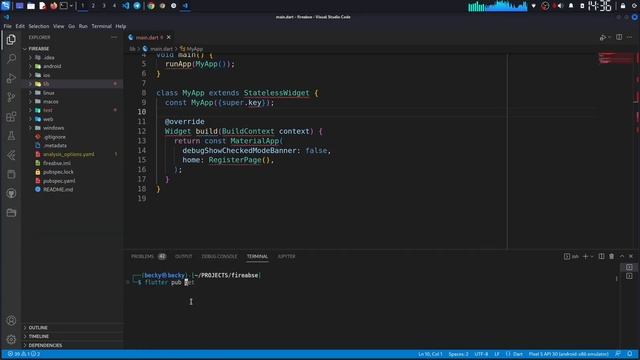Switch to the OUTPUT tab
The image size is (640, 360).
(x=183, y=256)
